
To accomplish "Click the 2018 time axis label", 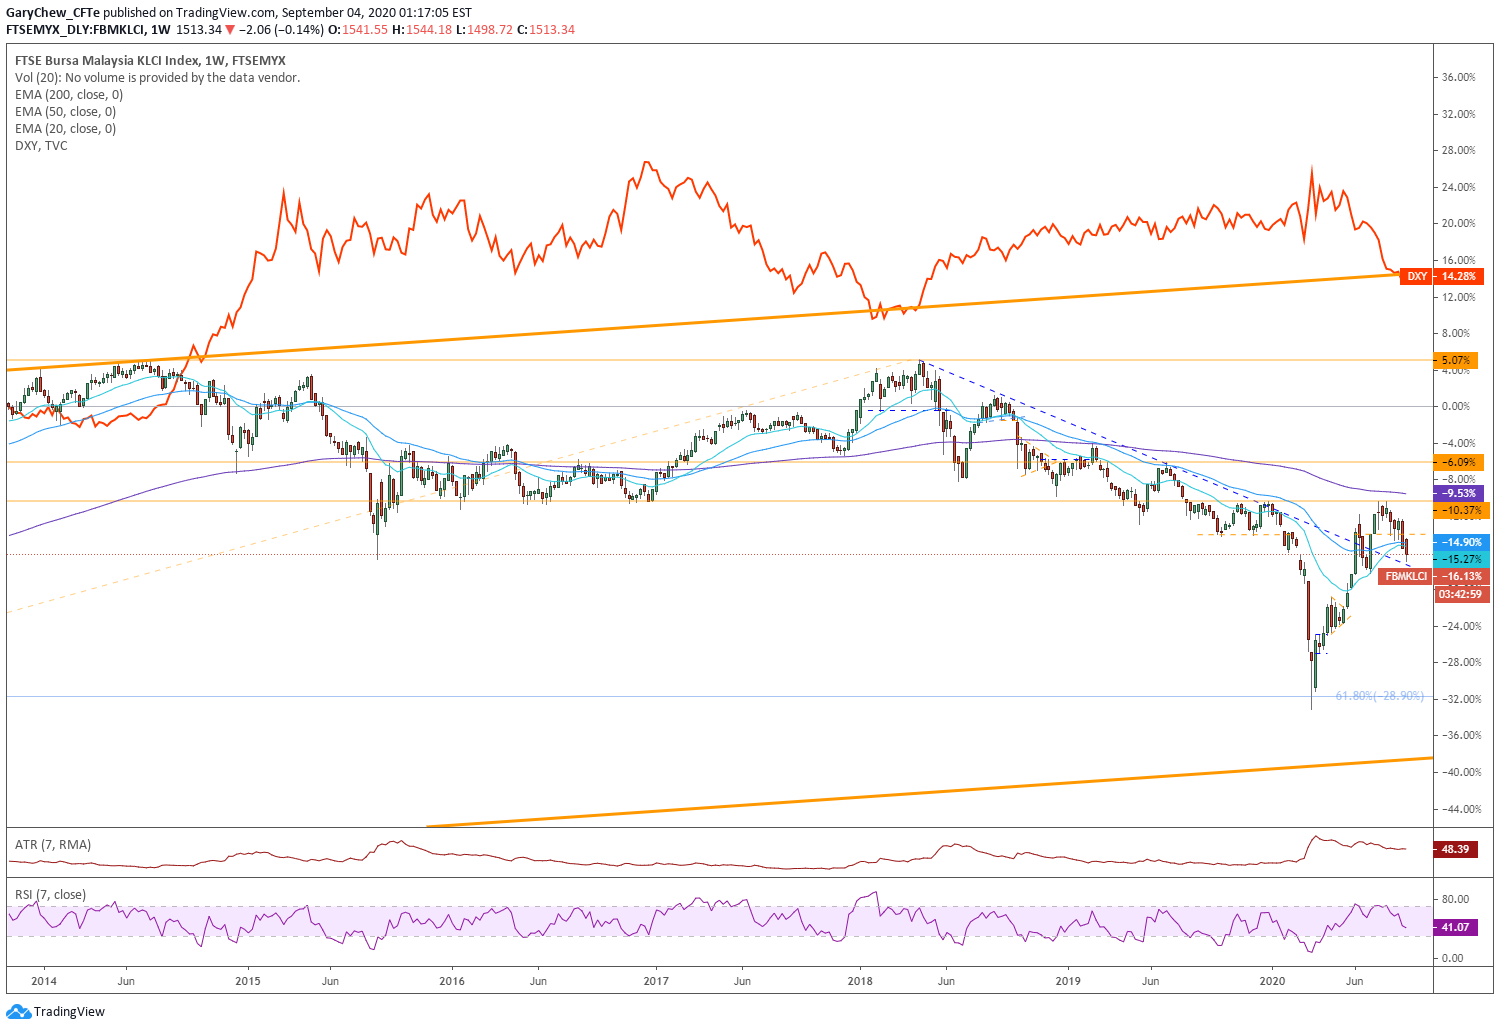I will pyautogui.click(x=859, y=981).
